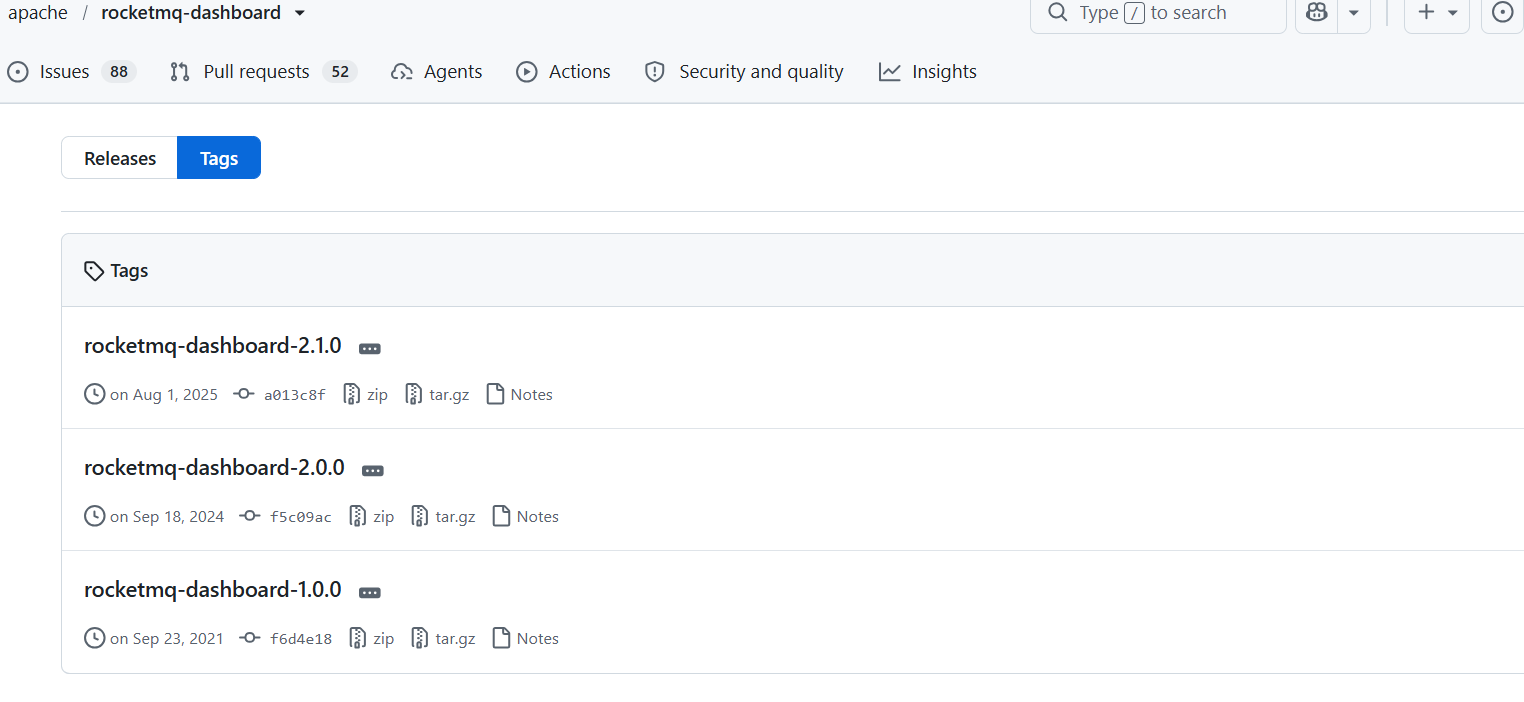Switch to the Releases view
This screenshot has width=1524, height=702.
coord(120,158)
